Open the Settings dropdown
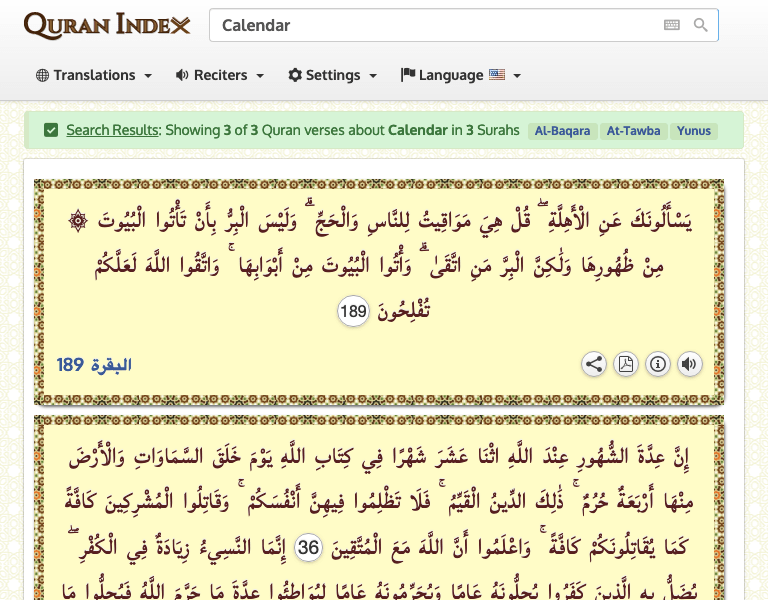Screen dimensions: 768x600 [x=333, y=75]
